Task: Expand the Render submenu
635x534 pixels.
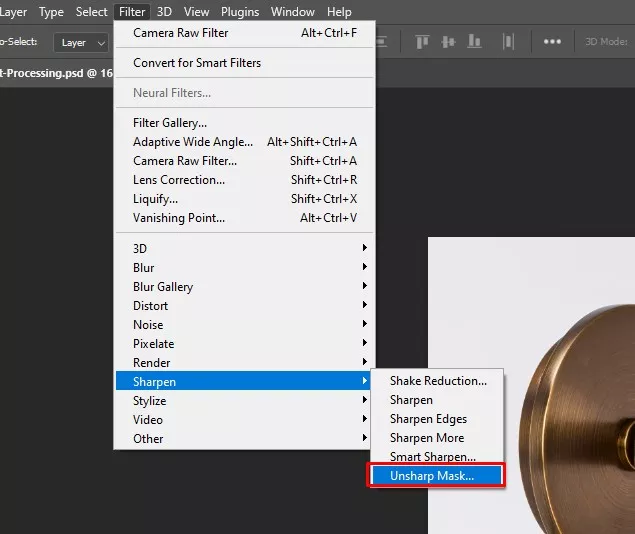Action: (x=245, y=362)
